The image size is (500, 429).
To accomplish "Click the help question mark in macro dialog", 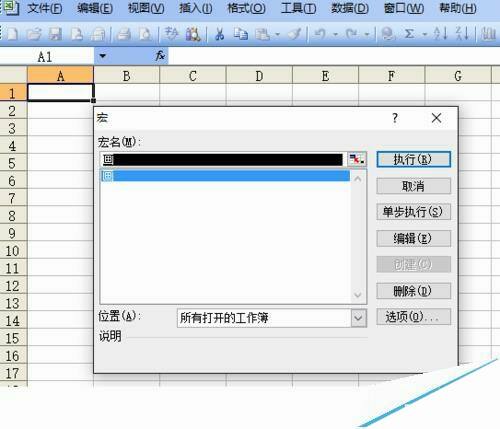I will point(395,118).
